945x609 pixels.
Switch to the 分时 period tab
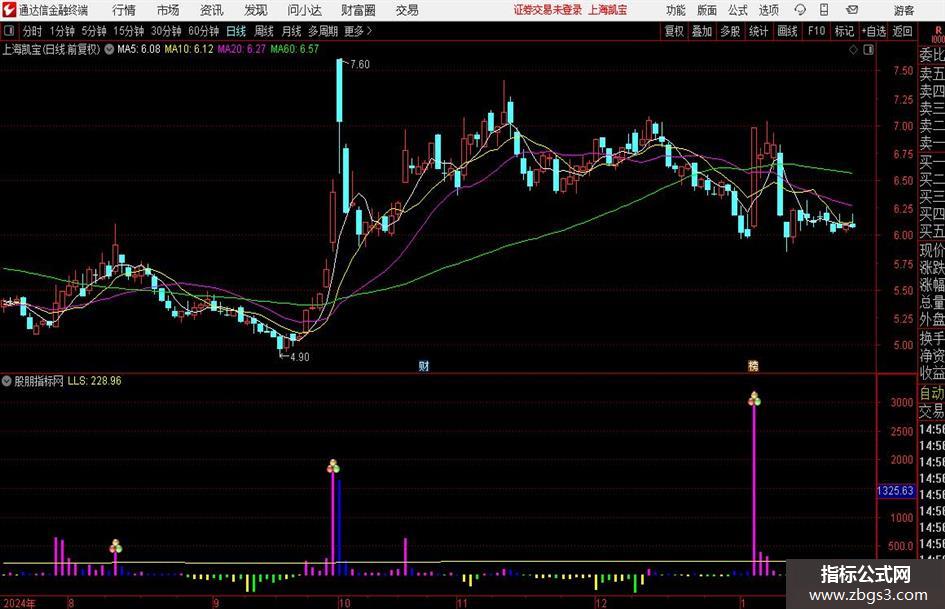(33, 31)
